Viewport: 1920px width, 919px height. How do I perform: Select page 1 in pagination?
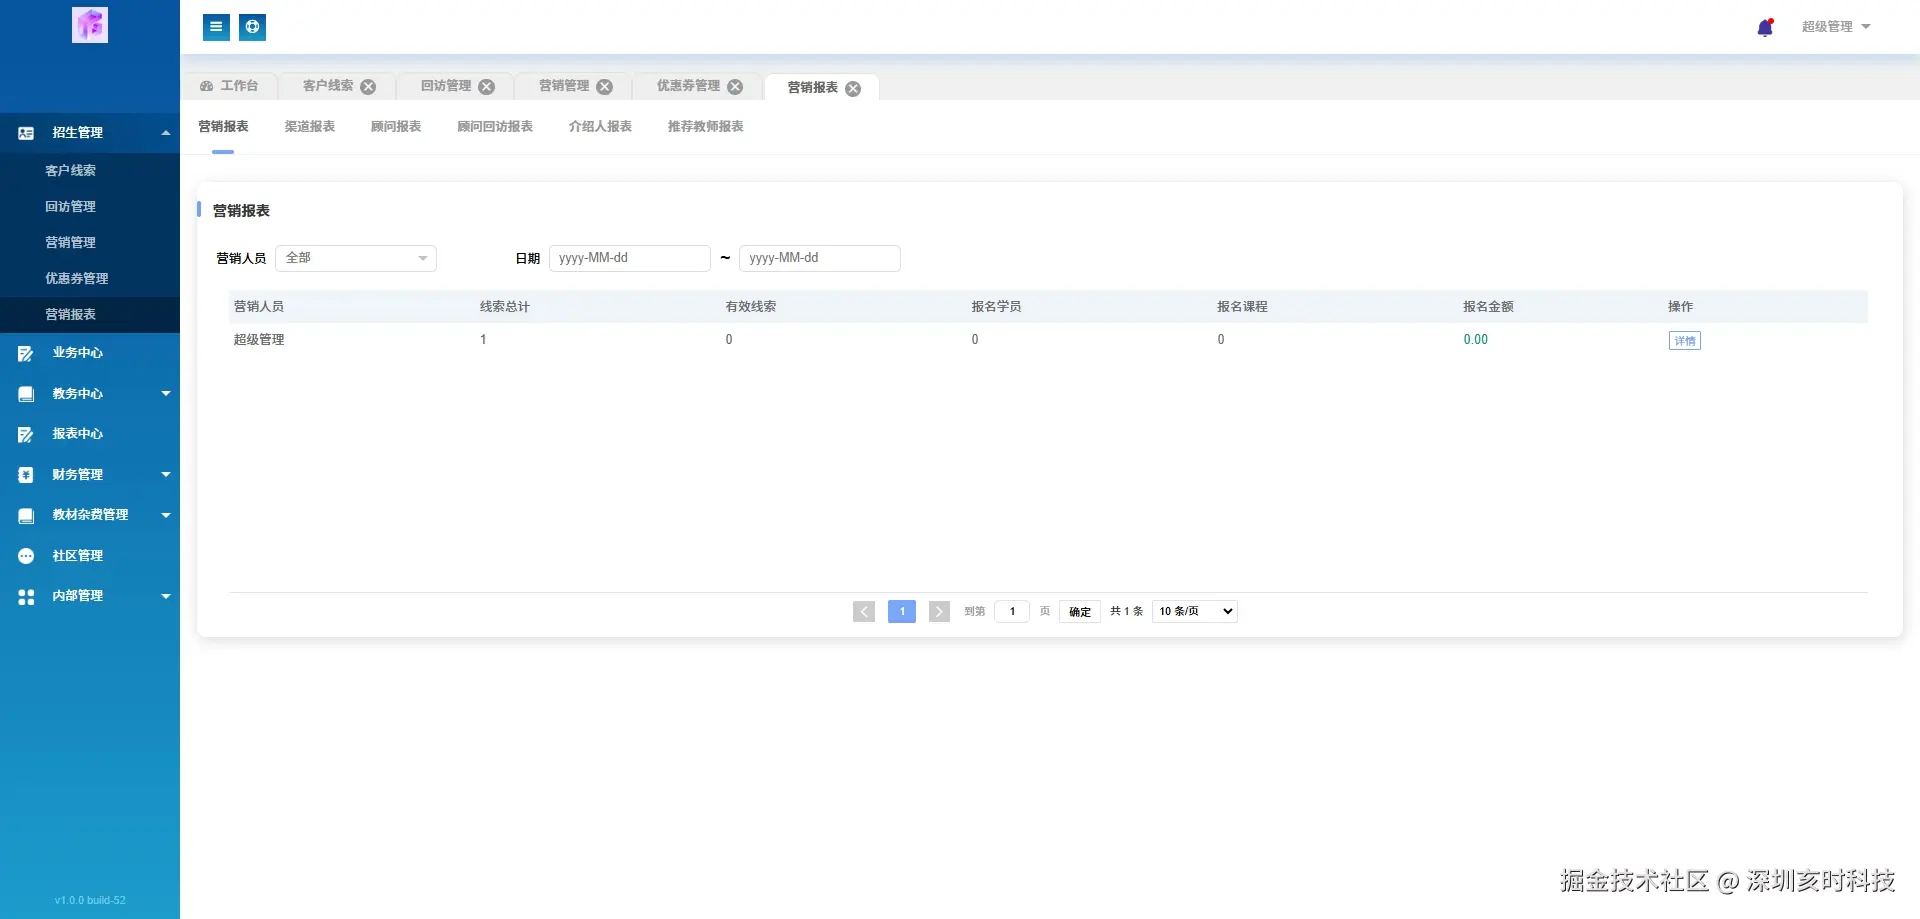[x=902, y=611]
